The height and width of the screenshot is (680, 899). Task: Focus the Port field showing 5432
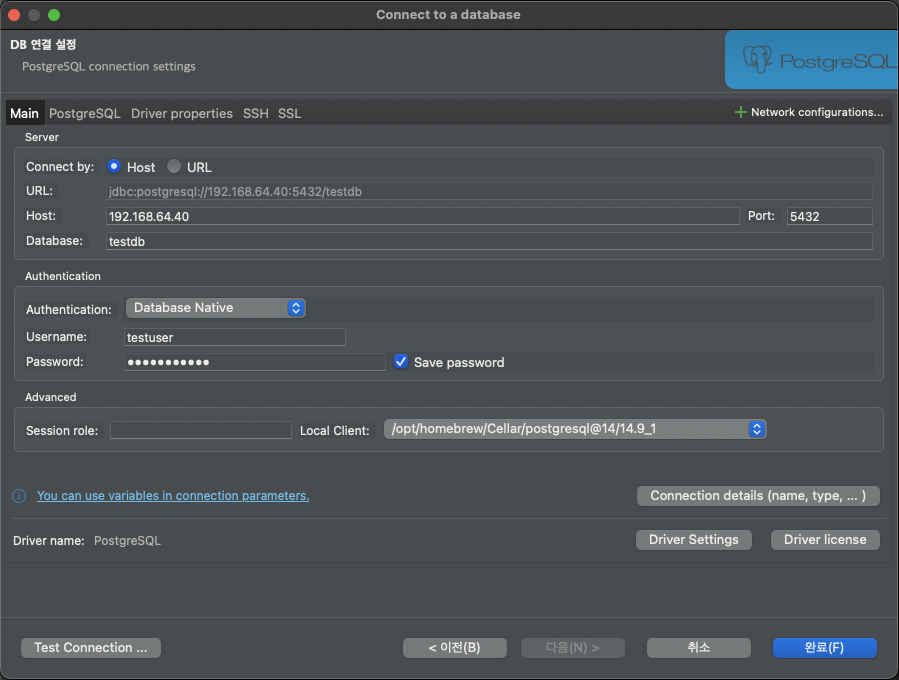point(830,216)
